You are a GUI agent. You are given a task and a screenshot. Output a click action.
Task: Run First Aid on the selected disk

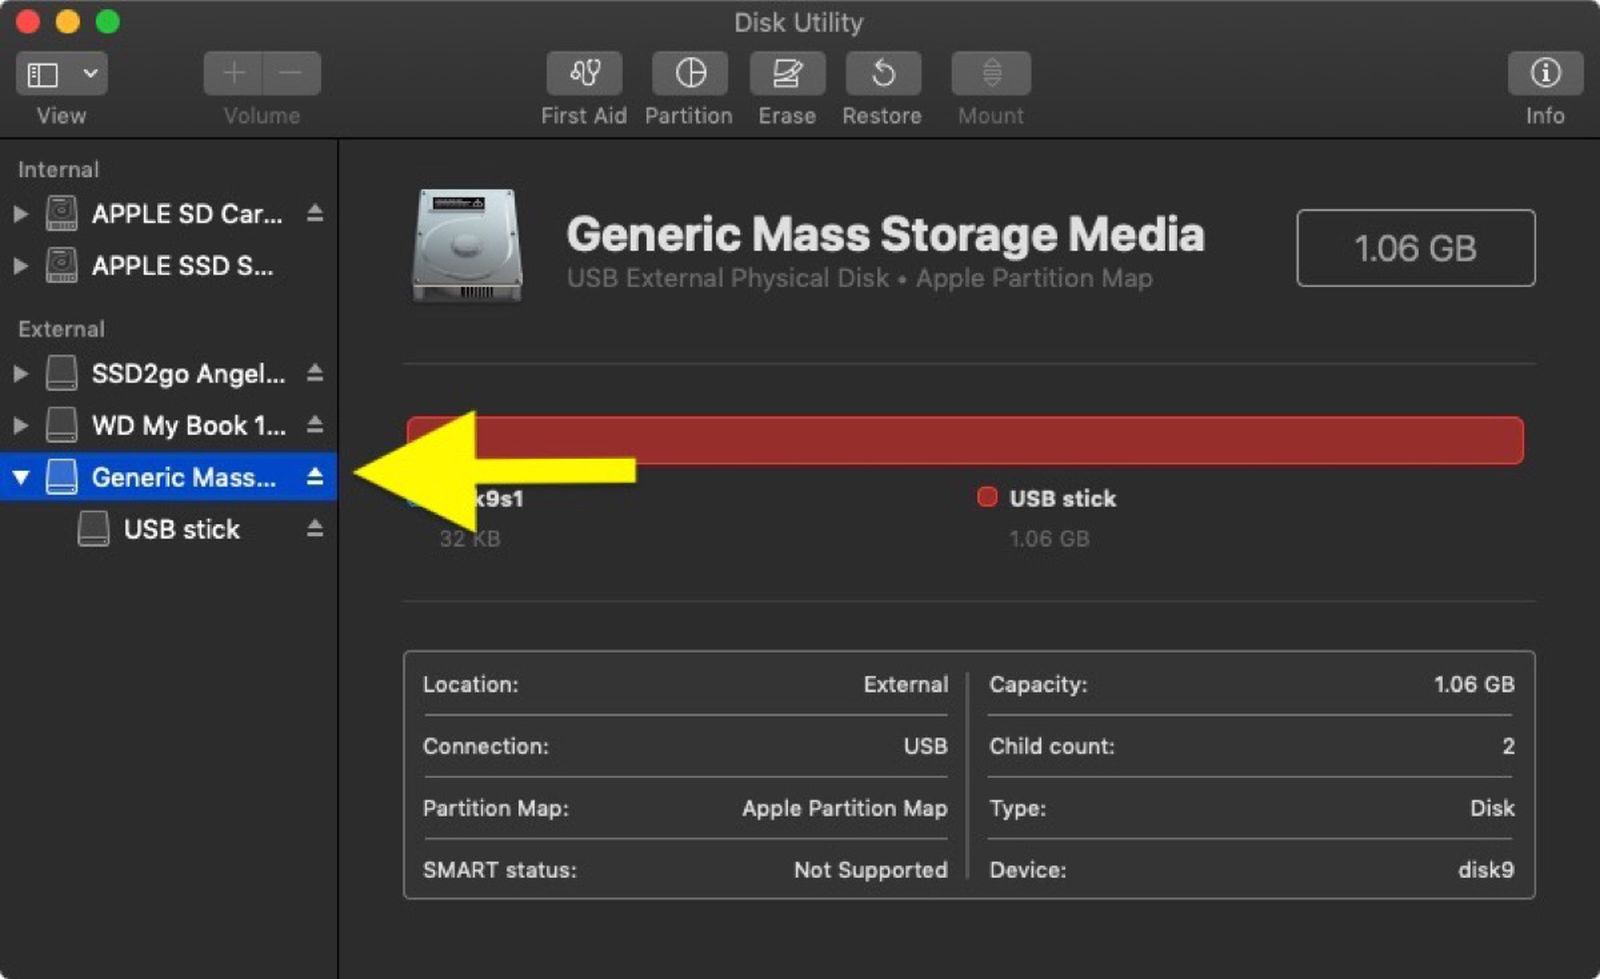(584, 73)
